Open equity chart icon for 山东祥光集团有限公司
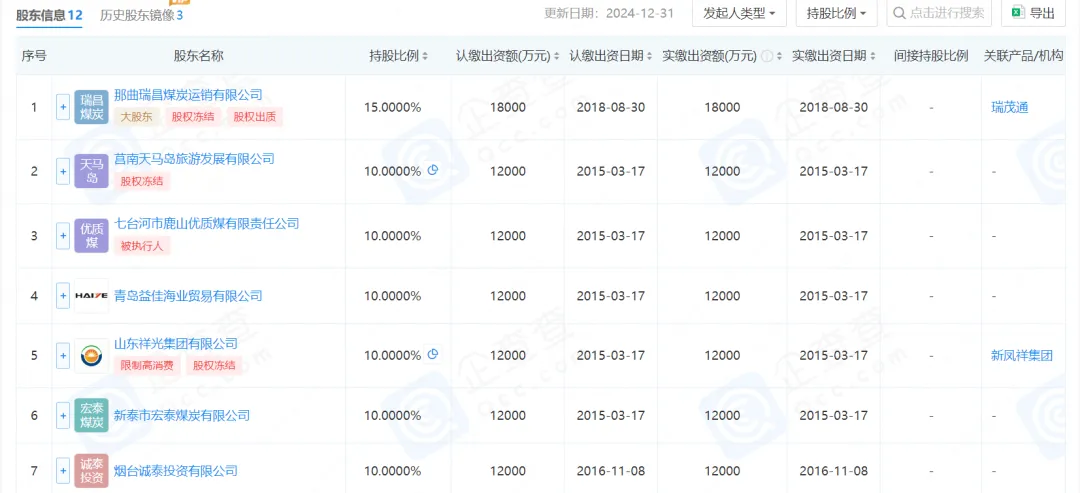 (x=433, y=354)
